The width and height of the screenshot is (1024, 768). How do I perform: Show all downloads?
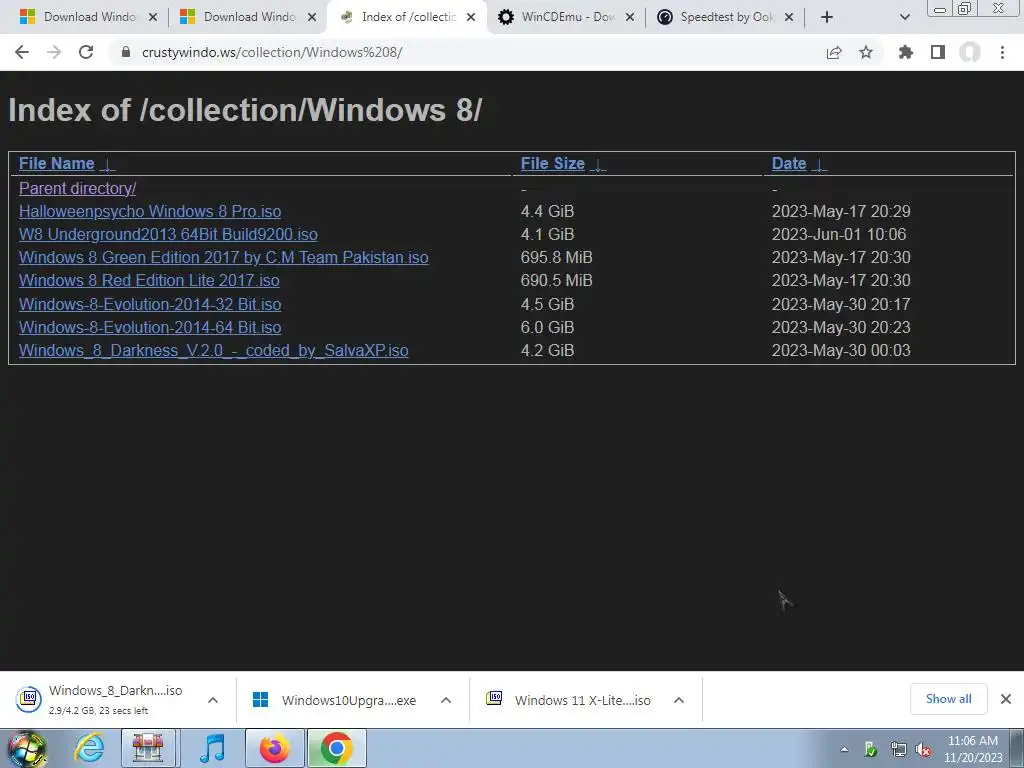(x=948, y=699)
